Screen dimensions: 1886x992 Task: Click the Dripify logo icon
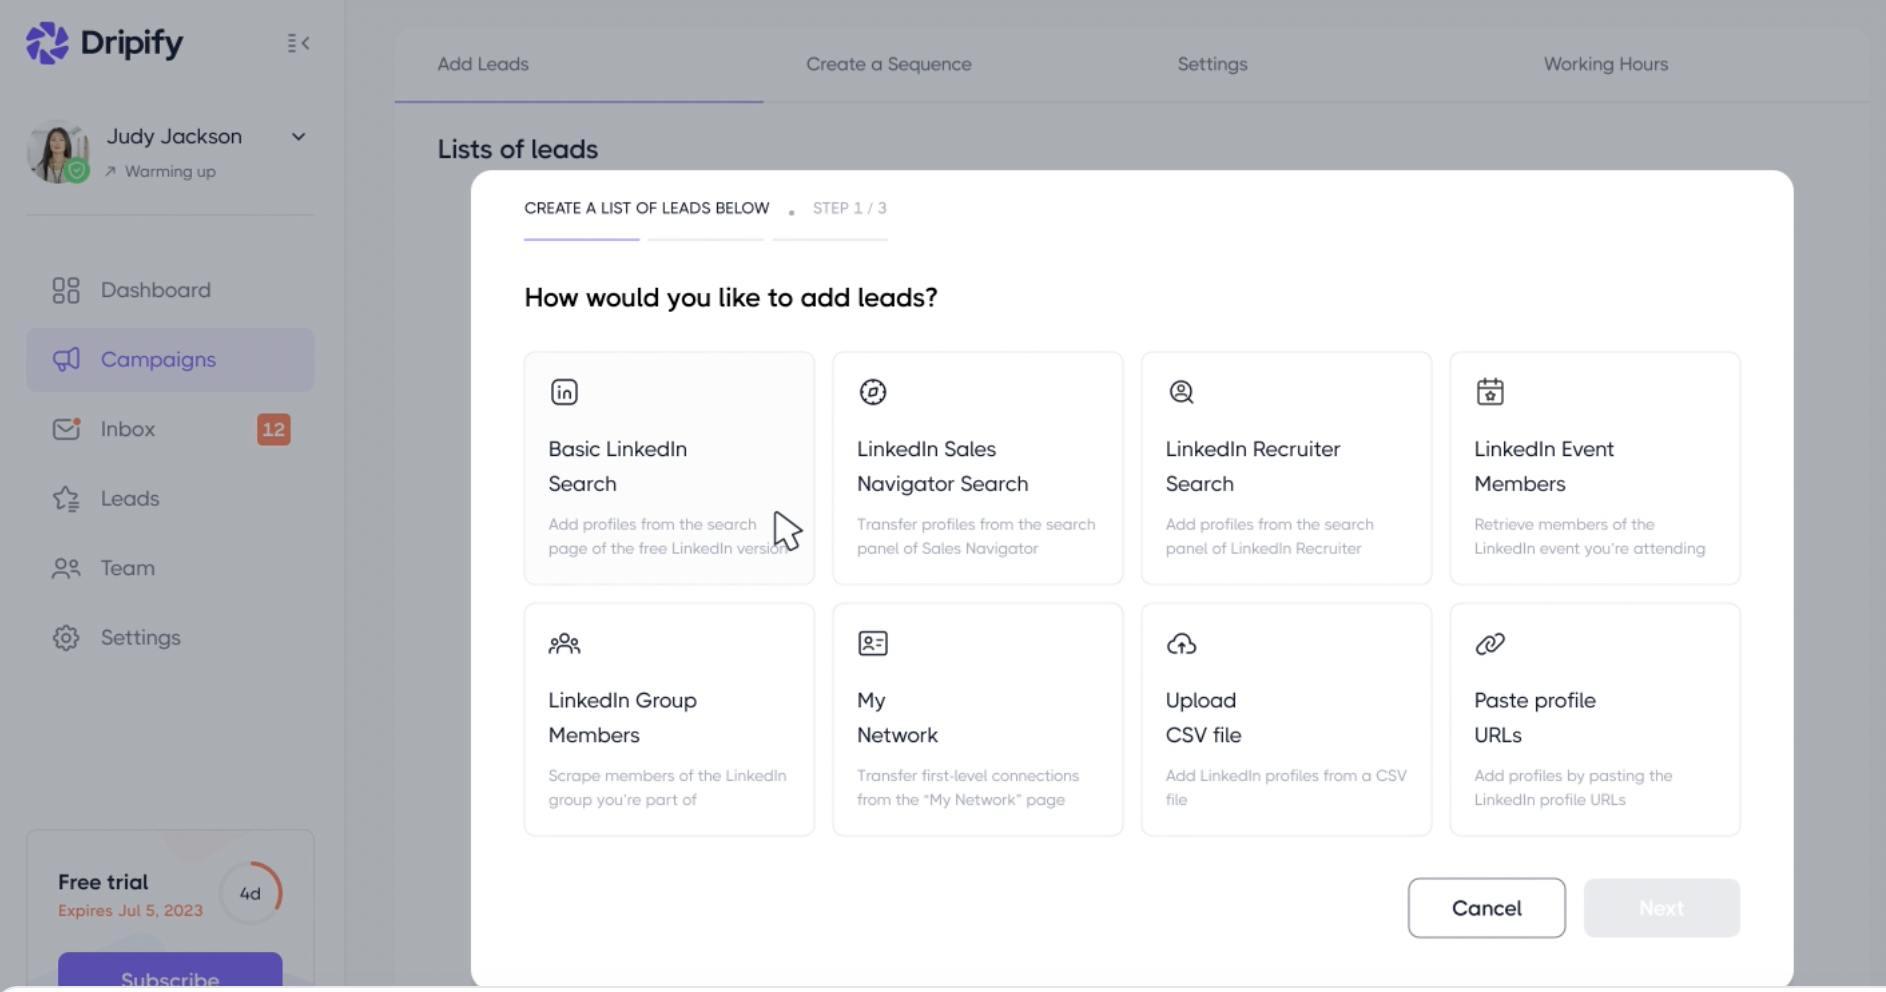(x=47, y=43)
